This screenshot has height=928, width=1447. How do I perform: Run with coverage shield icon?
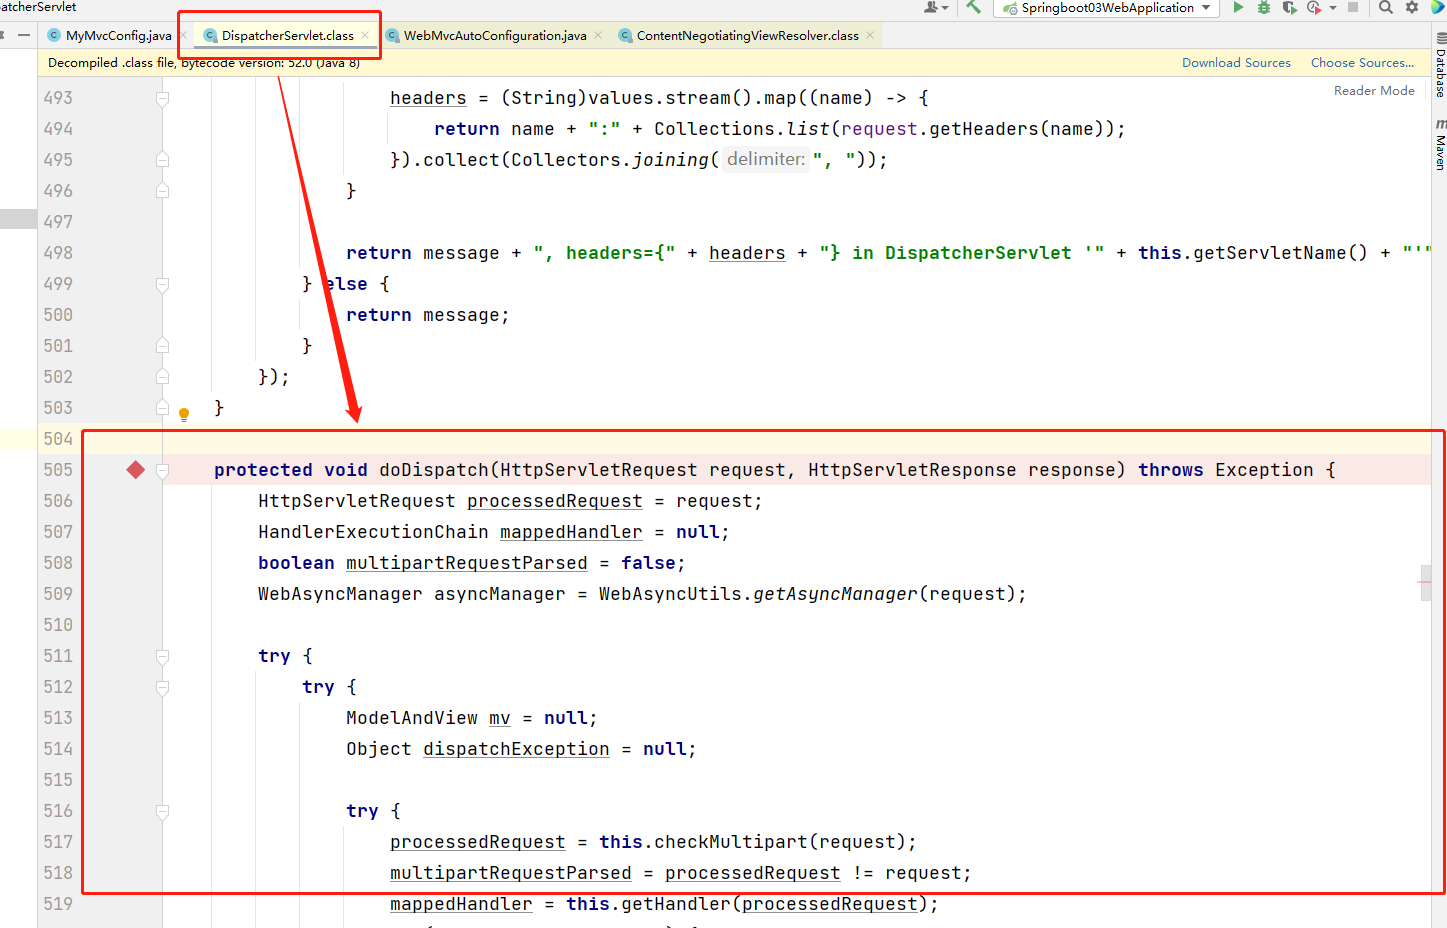(x=1289, y=7)
